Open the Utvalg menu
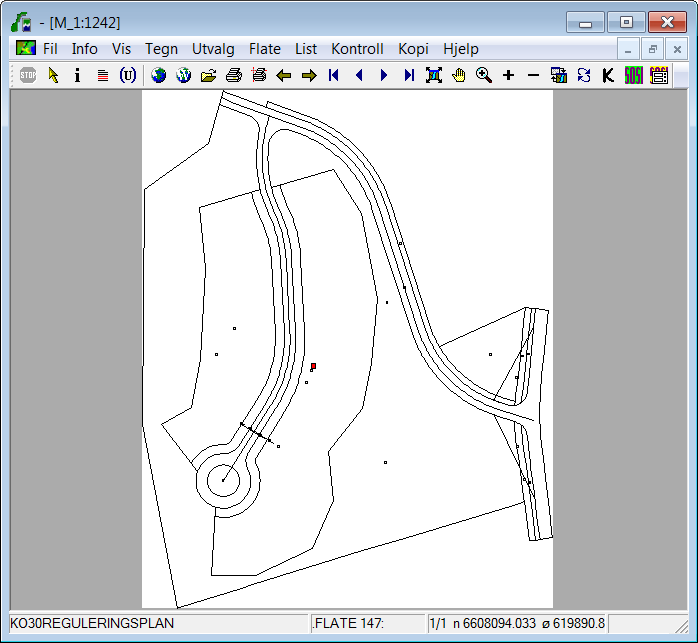 (213, 49)
